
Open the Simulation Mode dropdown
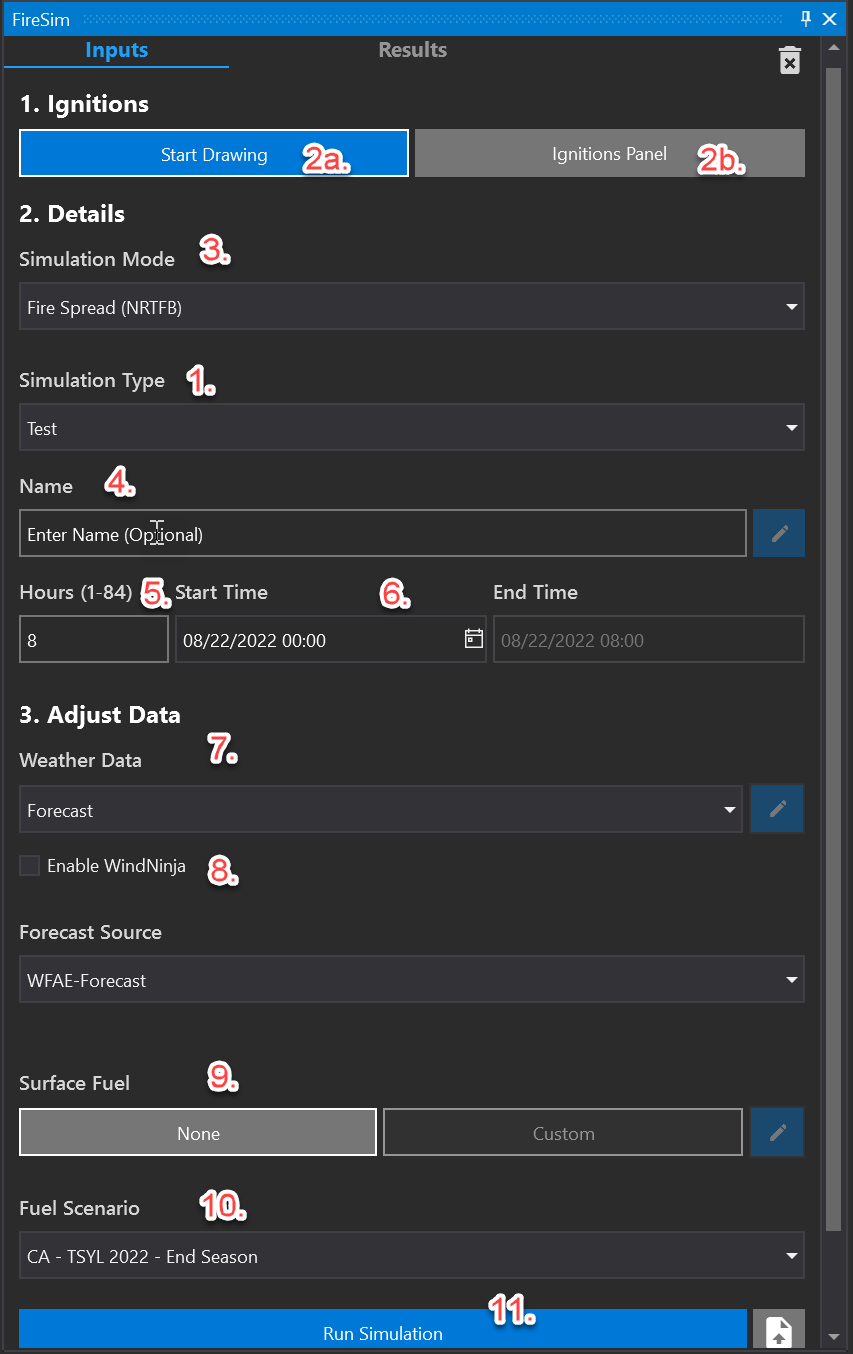[411, 307]
